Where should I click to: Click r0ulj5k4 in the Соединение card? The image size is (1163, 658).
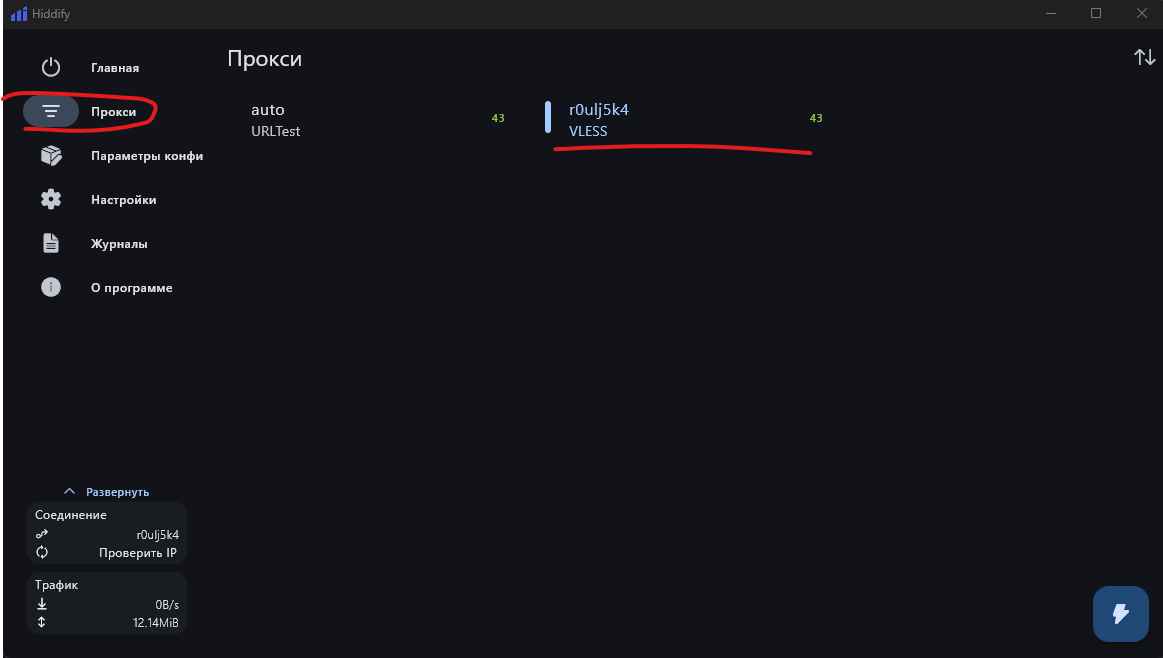tap(157, 535)
